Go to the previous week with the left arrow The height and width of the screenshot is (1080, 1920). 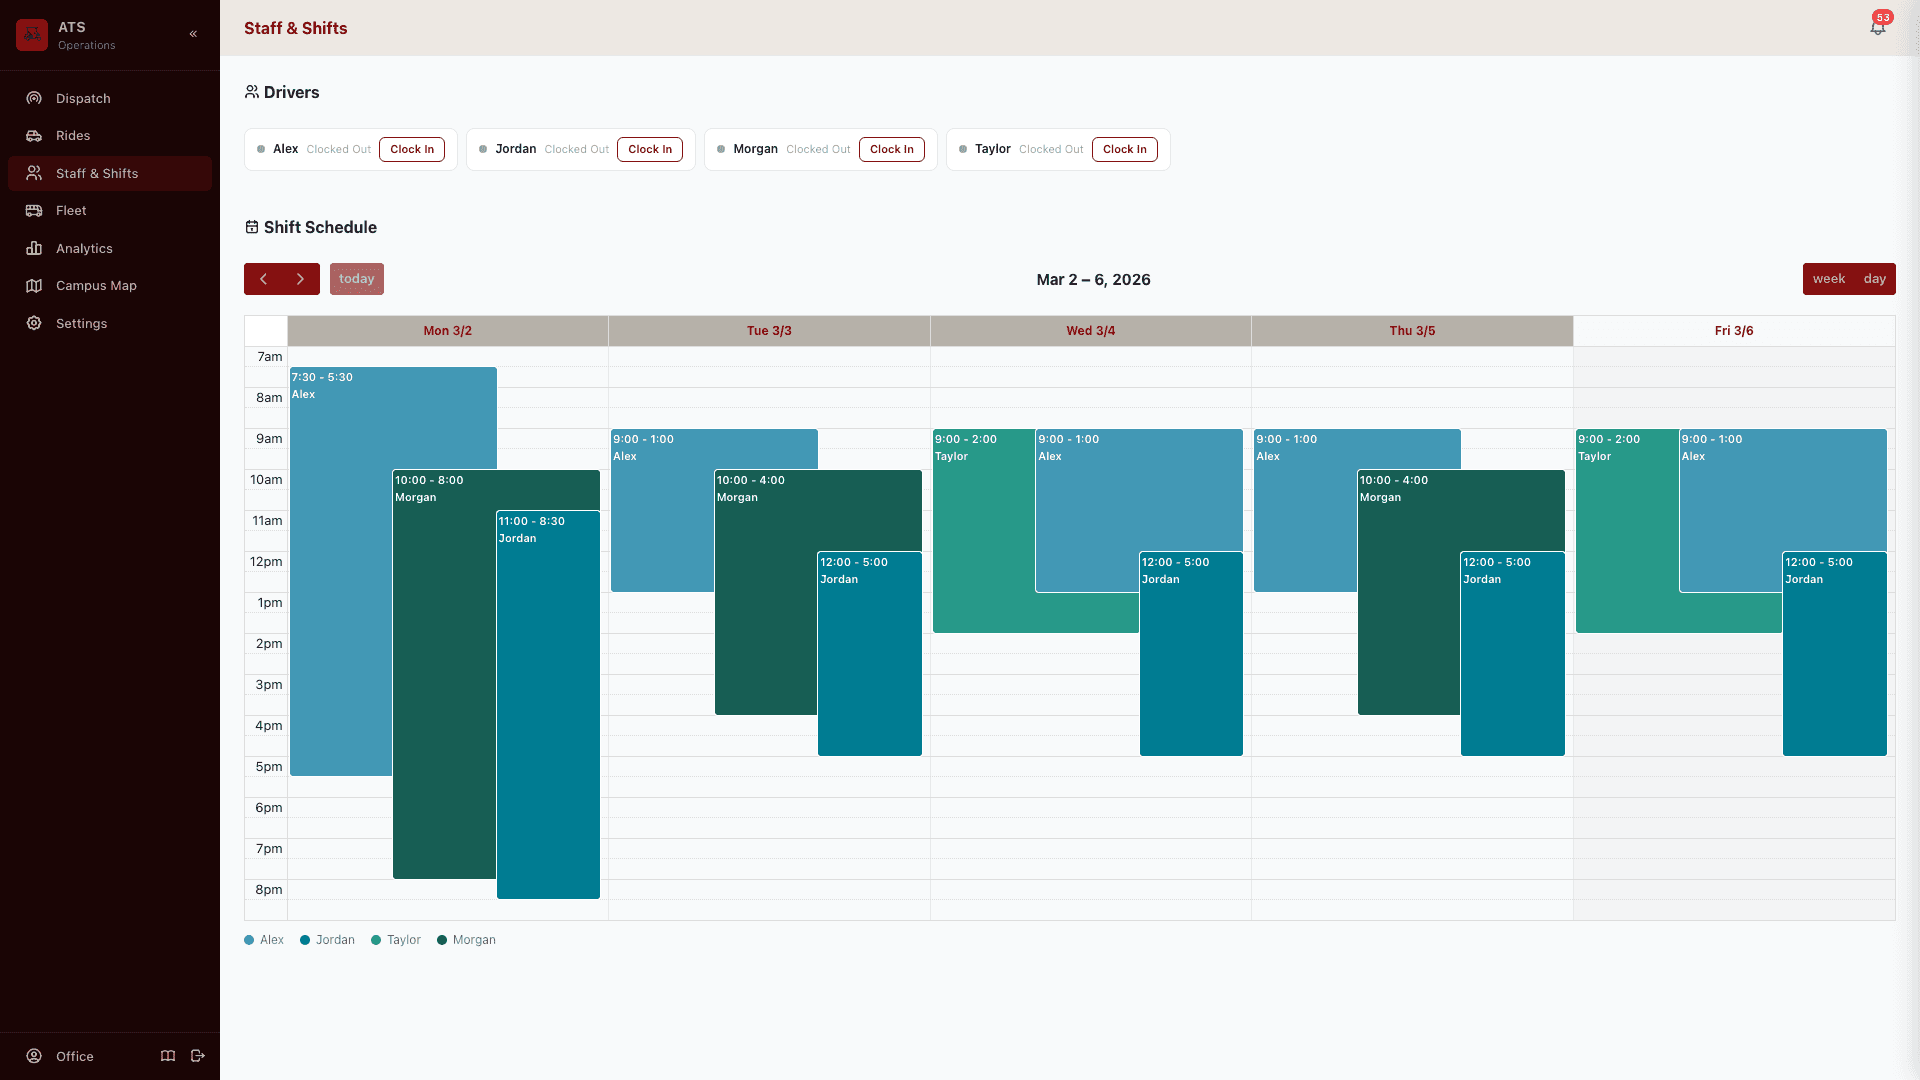click(x=263, y=279)
